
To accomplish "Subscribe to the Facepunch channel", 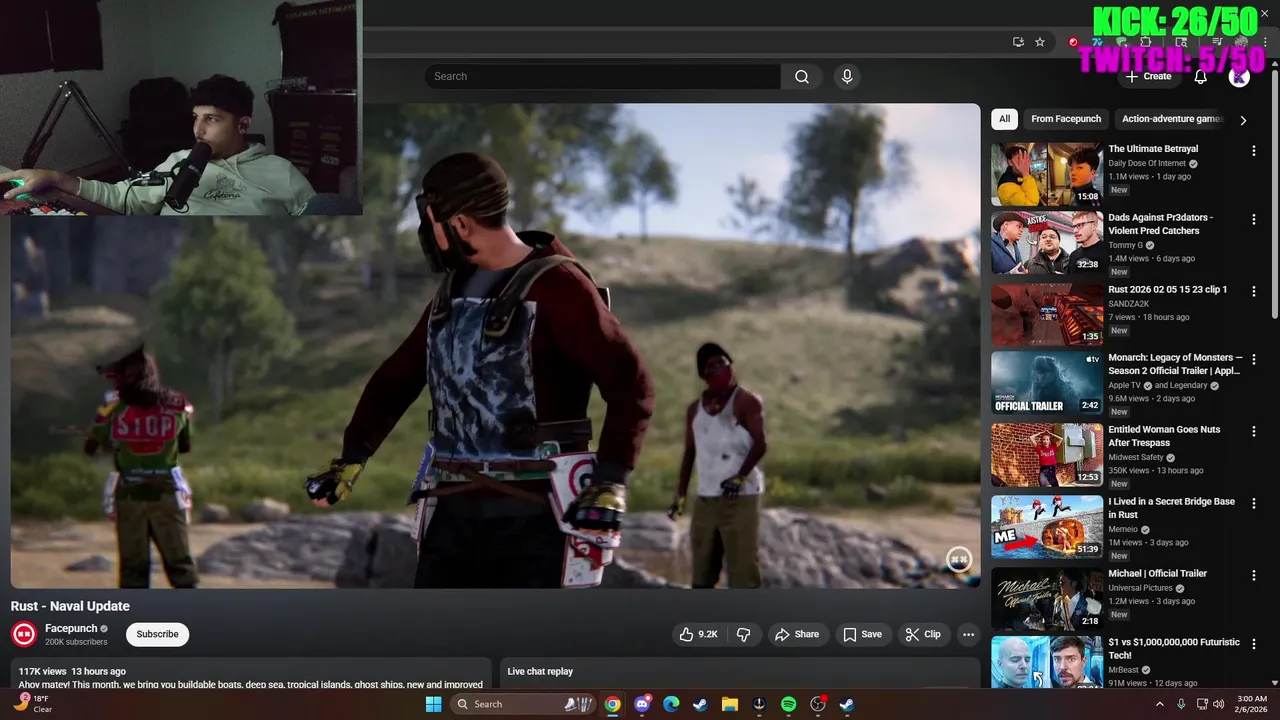I will [x=157, y=634].
